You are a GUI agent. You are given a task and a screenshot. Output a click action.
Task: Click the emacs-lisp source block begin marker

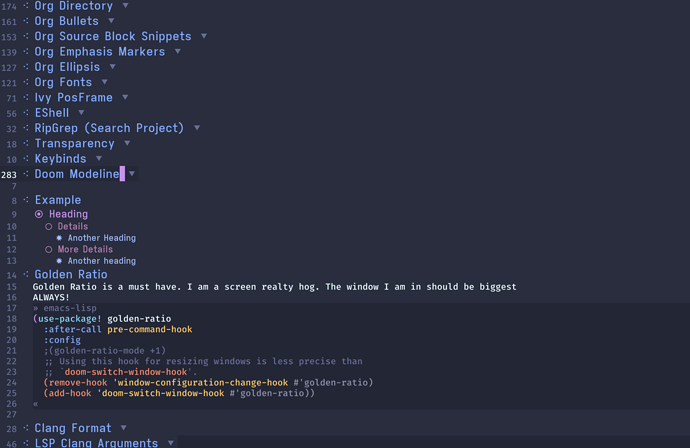pyautogui.click(x=65, y=308)
